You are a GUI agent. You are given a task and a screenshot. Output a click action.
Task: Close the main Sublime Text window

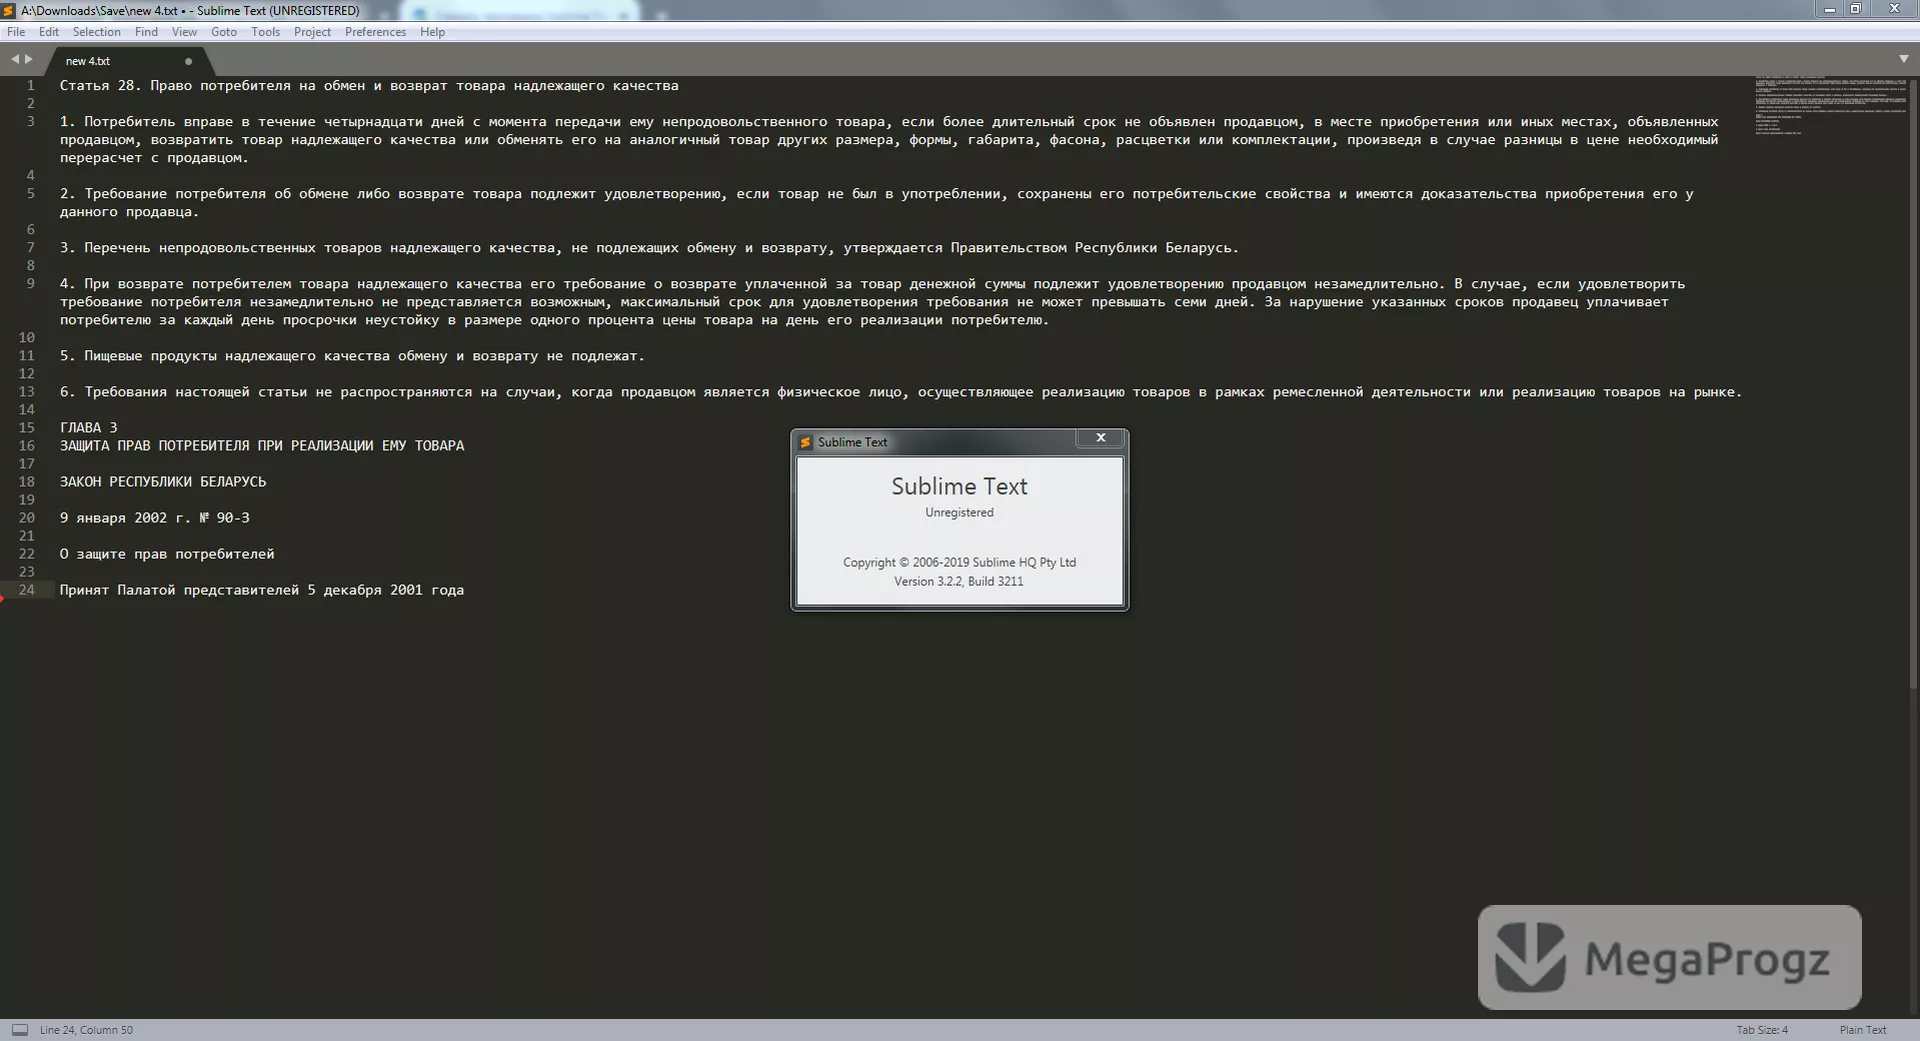coord(1894,9)
